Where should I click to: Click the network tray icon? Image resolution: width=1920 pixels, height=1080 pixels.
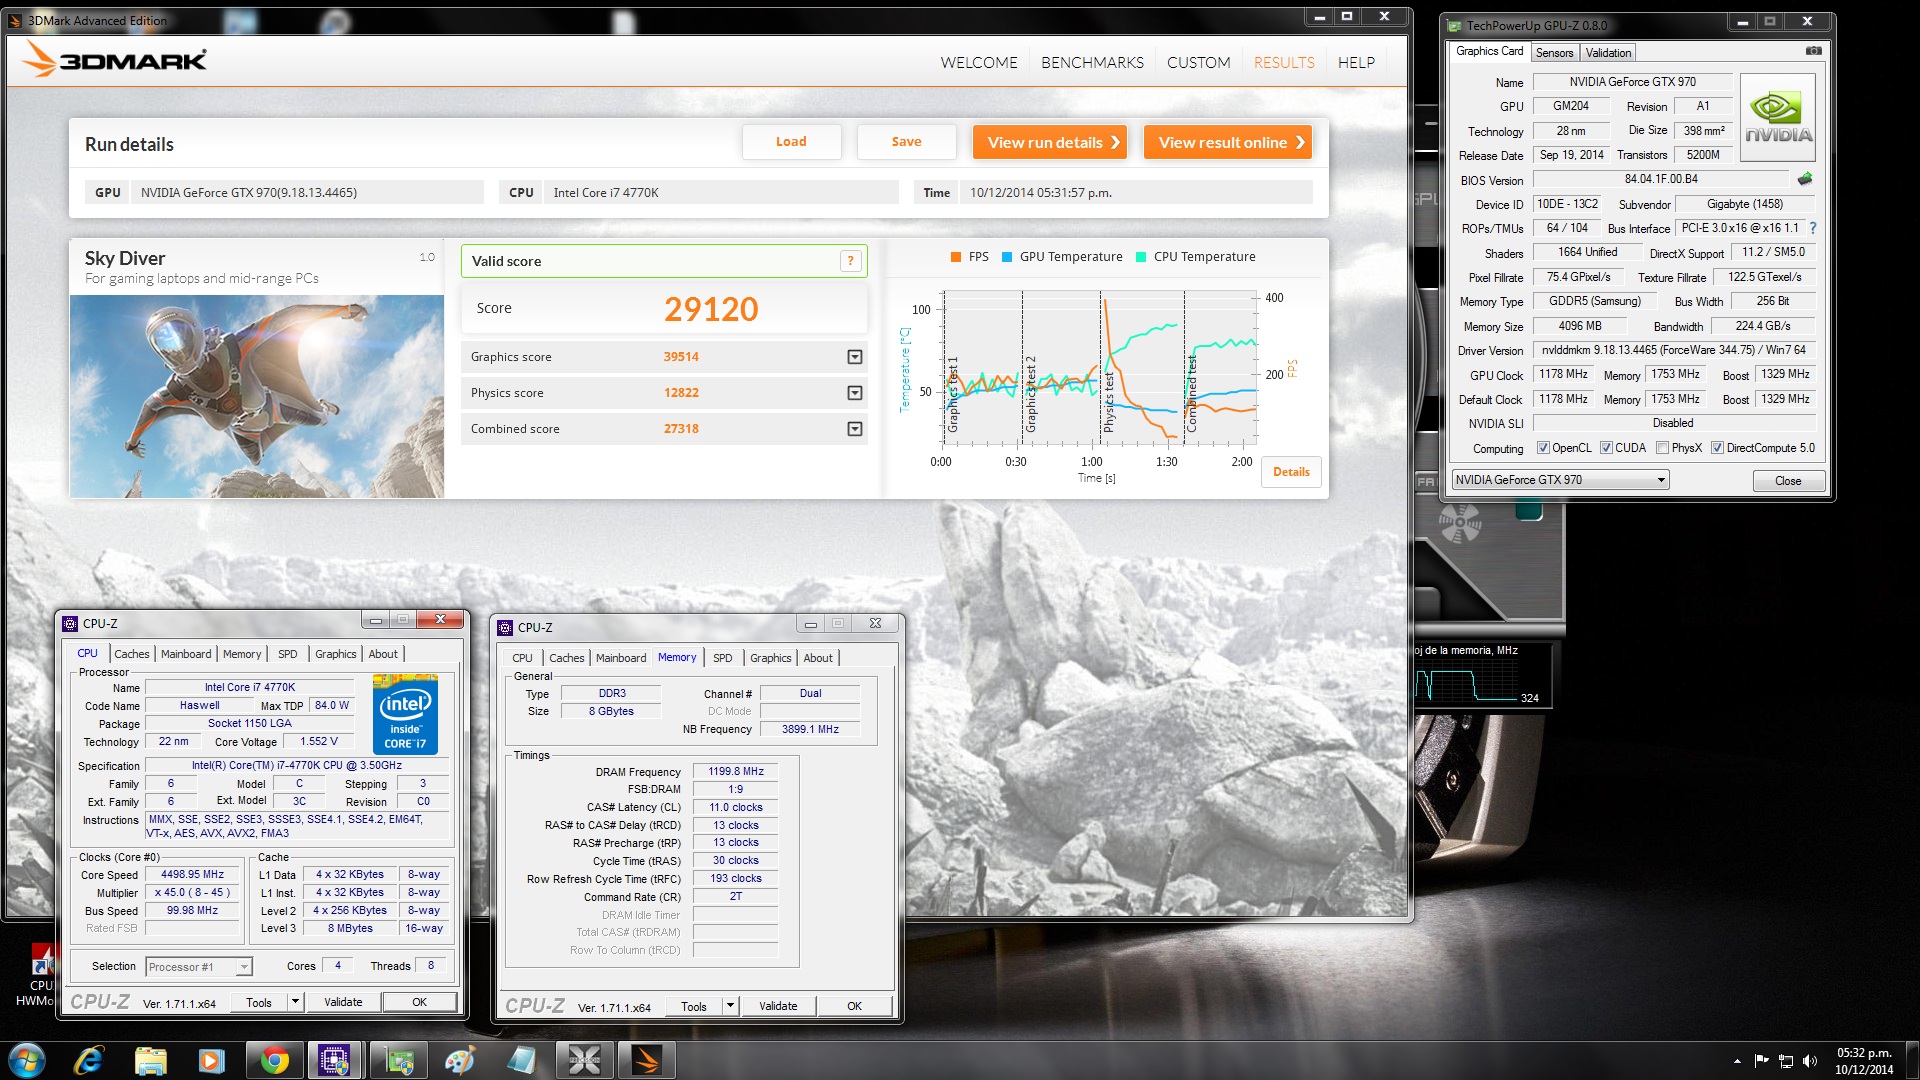(x=1785, y=1061)
